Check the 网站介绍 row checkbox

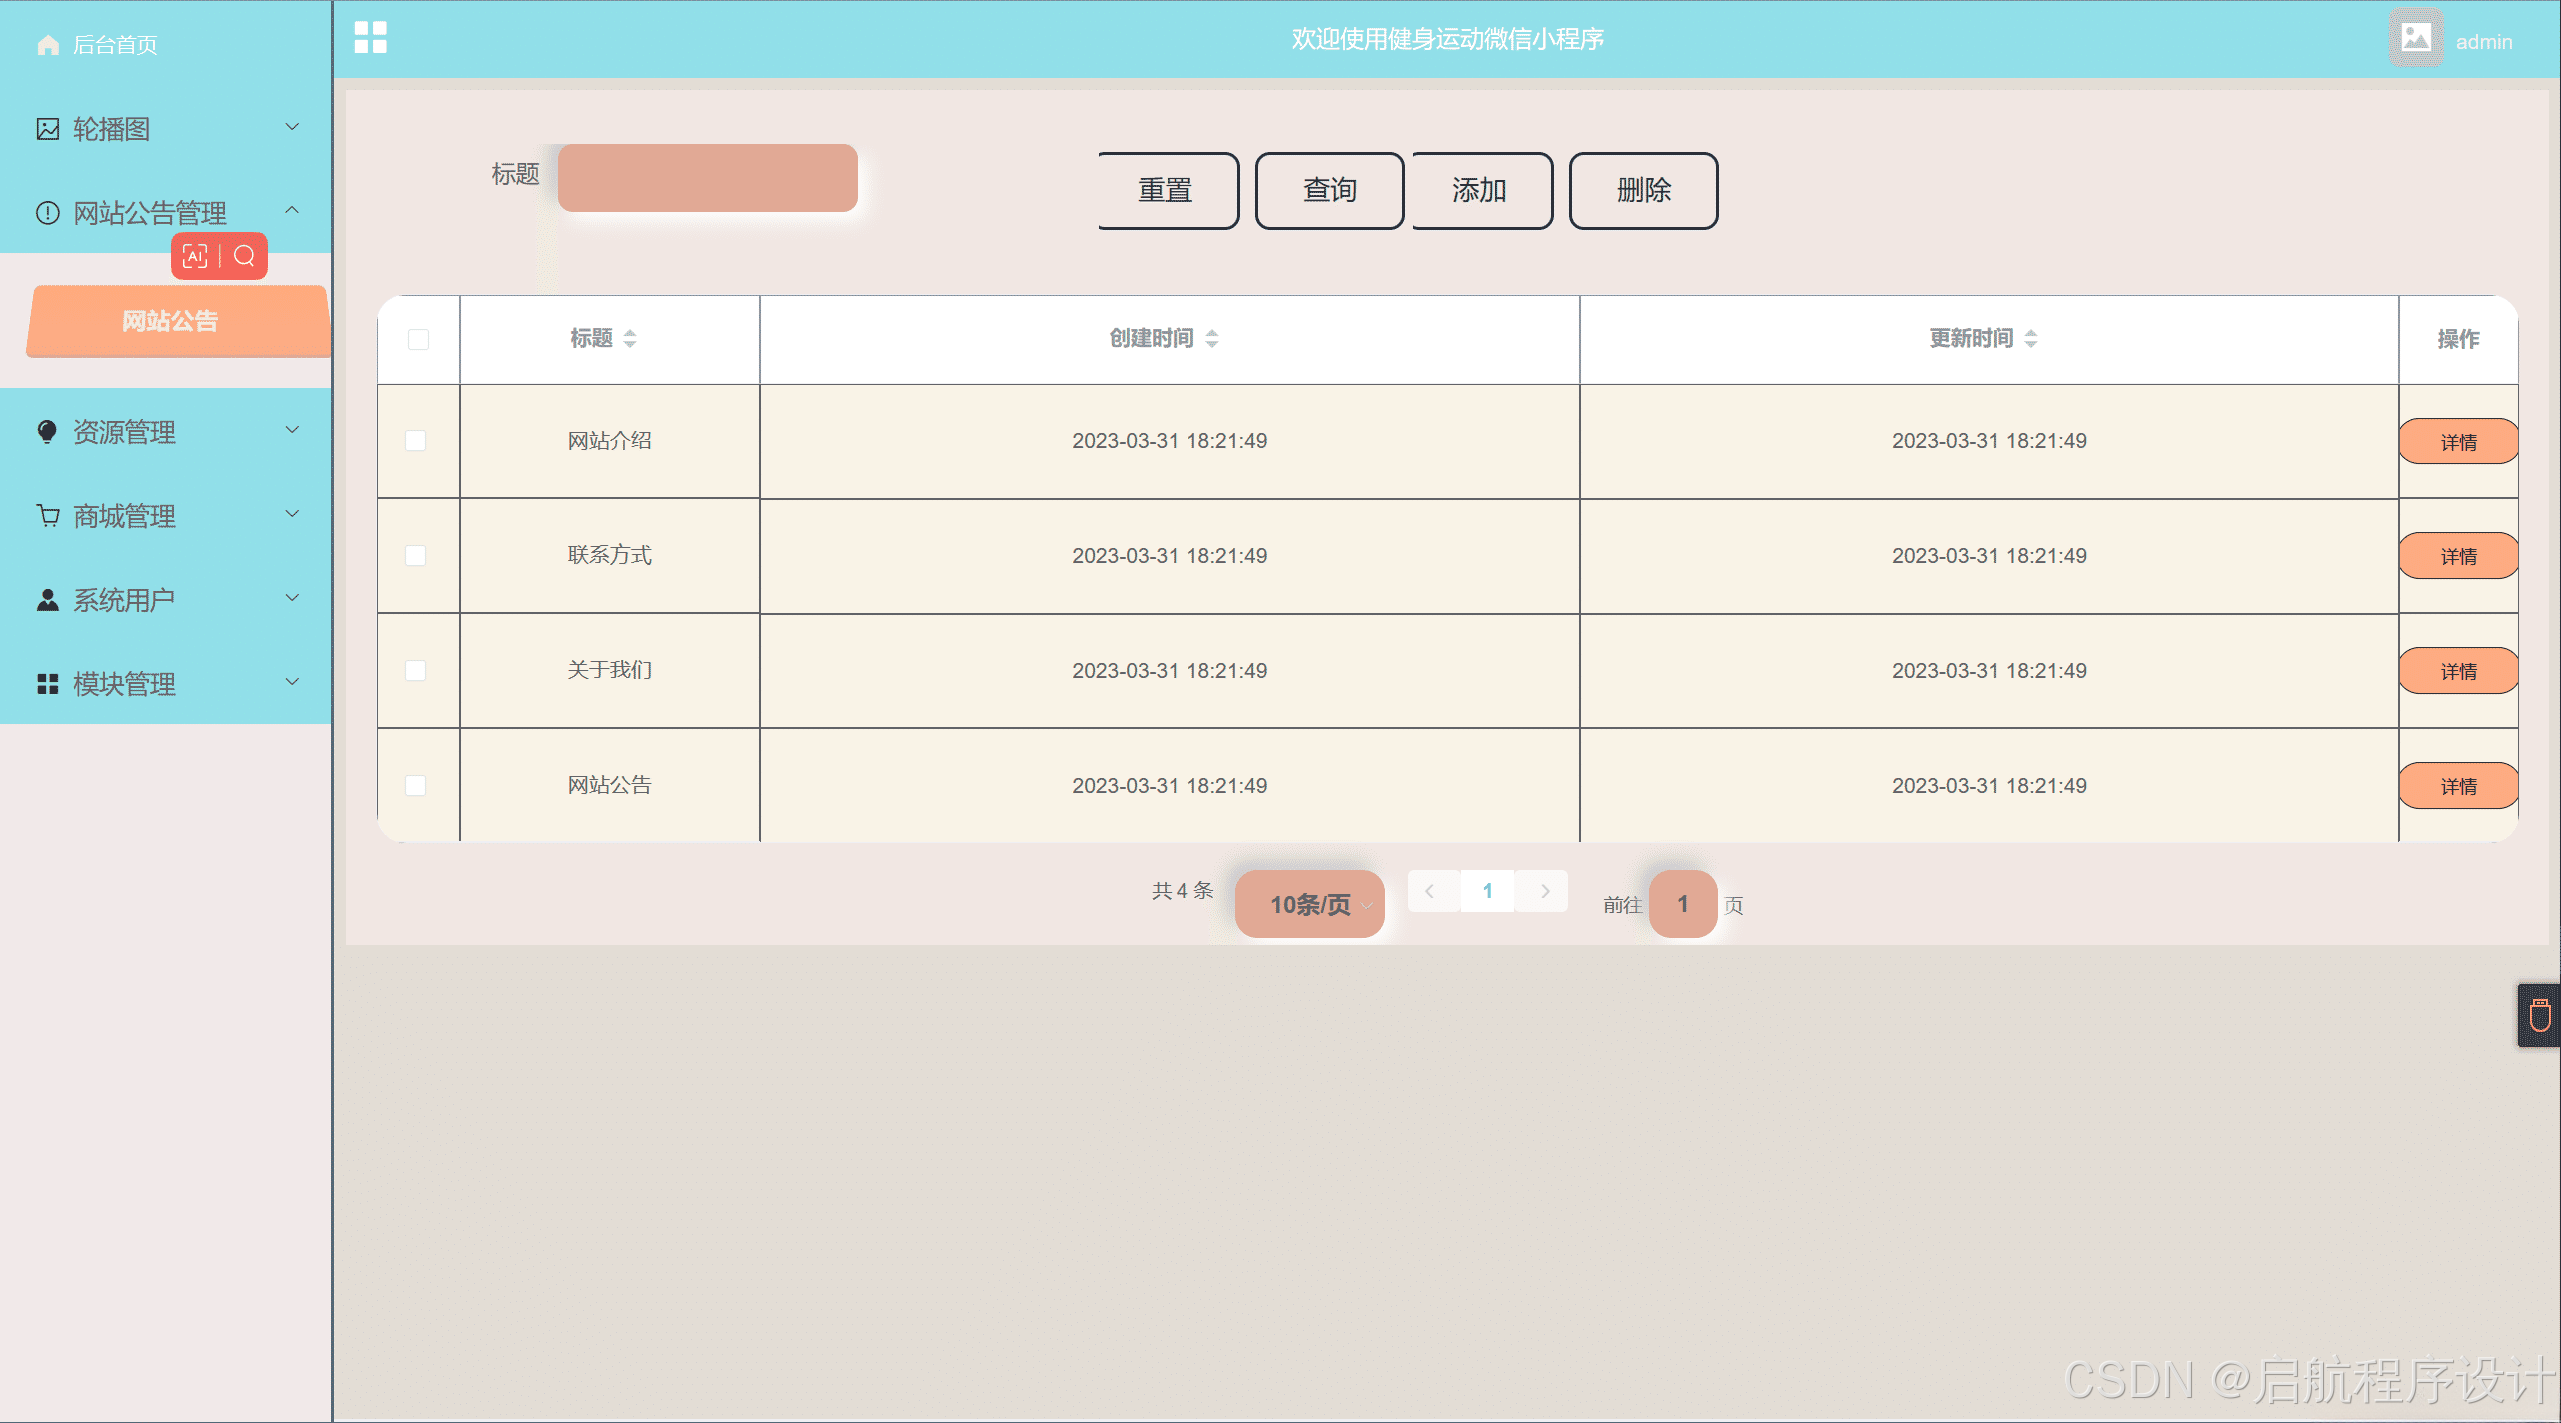pos(416,441)
